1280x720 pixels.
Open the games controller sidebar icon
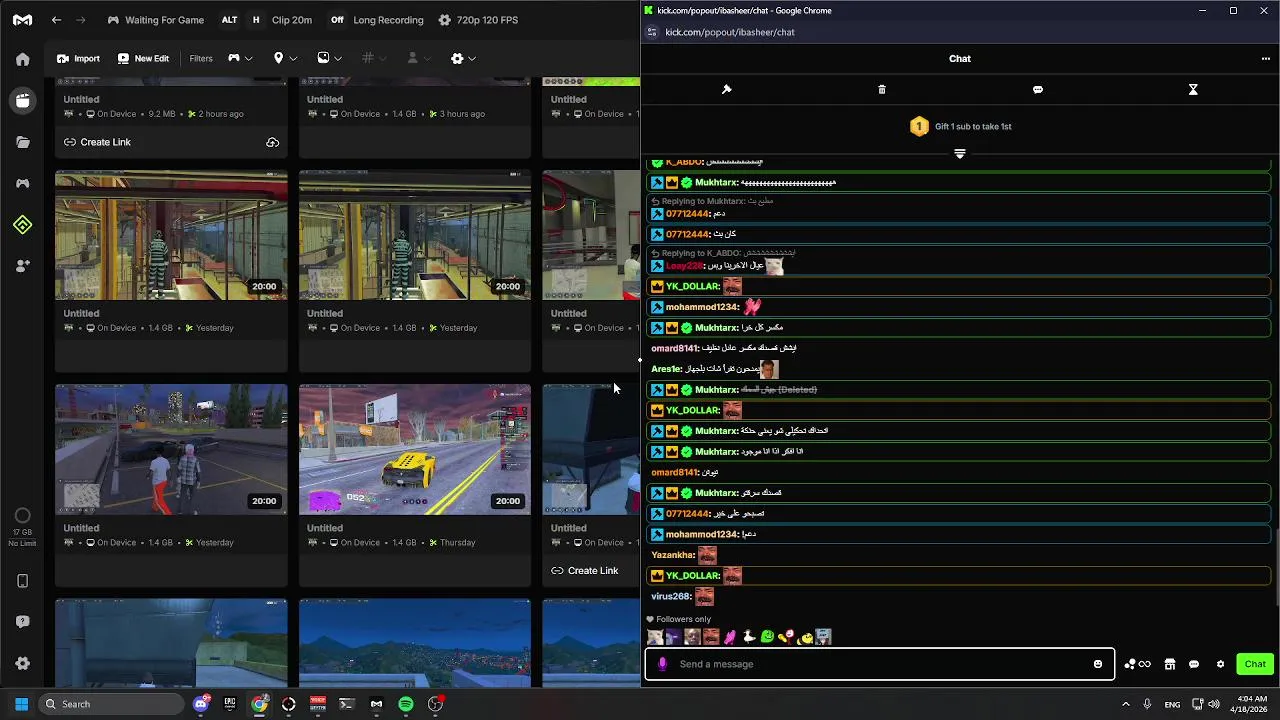[22, 183]
